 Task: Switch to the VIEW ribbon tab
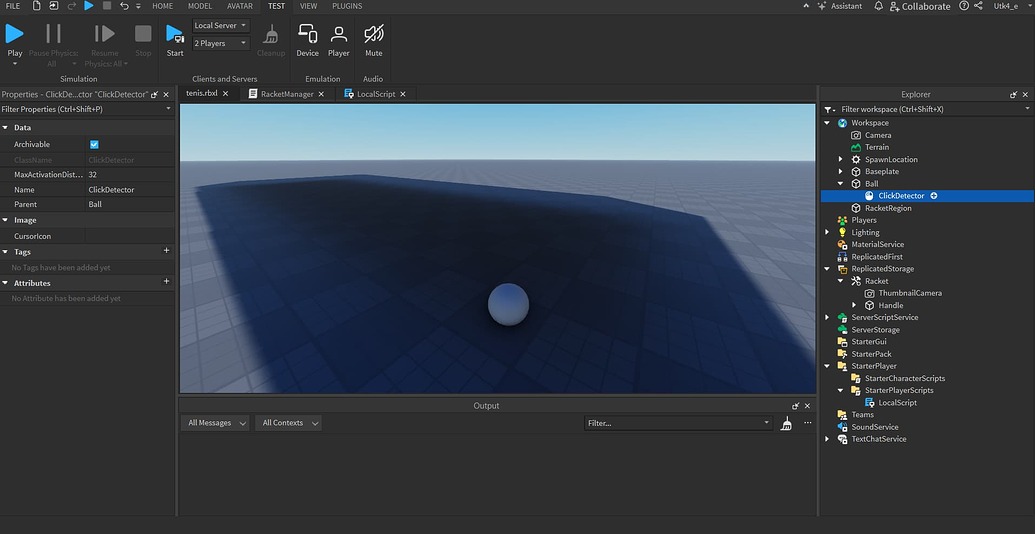point(308,6)
